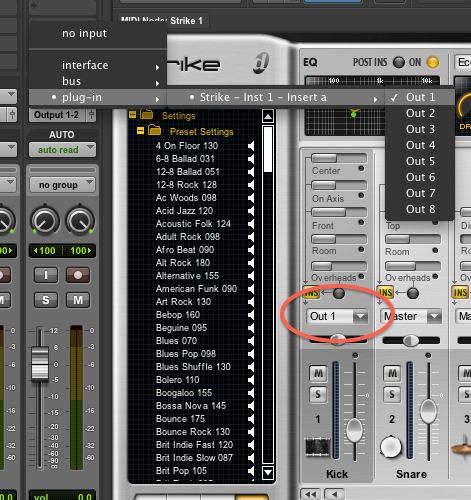Click the kick drum image in channel 1
Image resolution: width=471 pixels, height=500 pixels.
click(317, 447)
